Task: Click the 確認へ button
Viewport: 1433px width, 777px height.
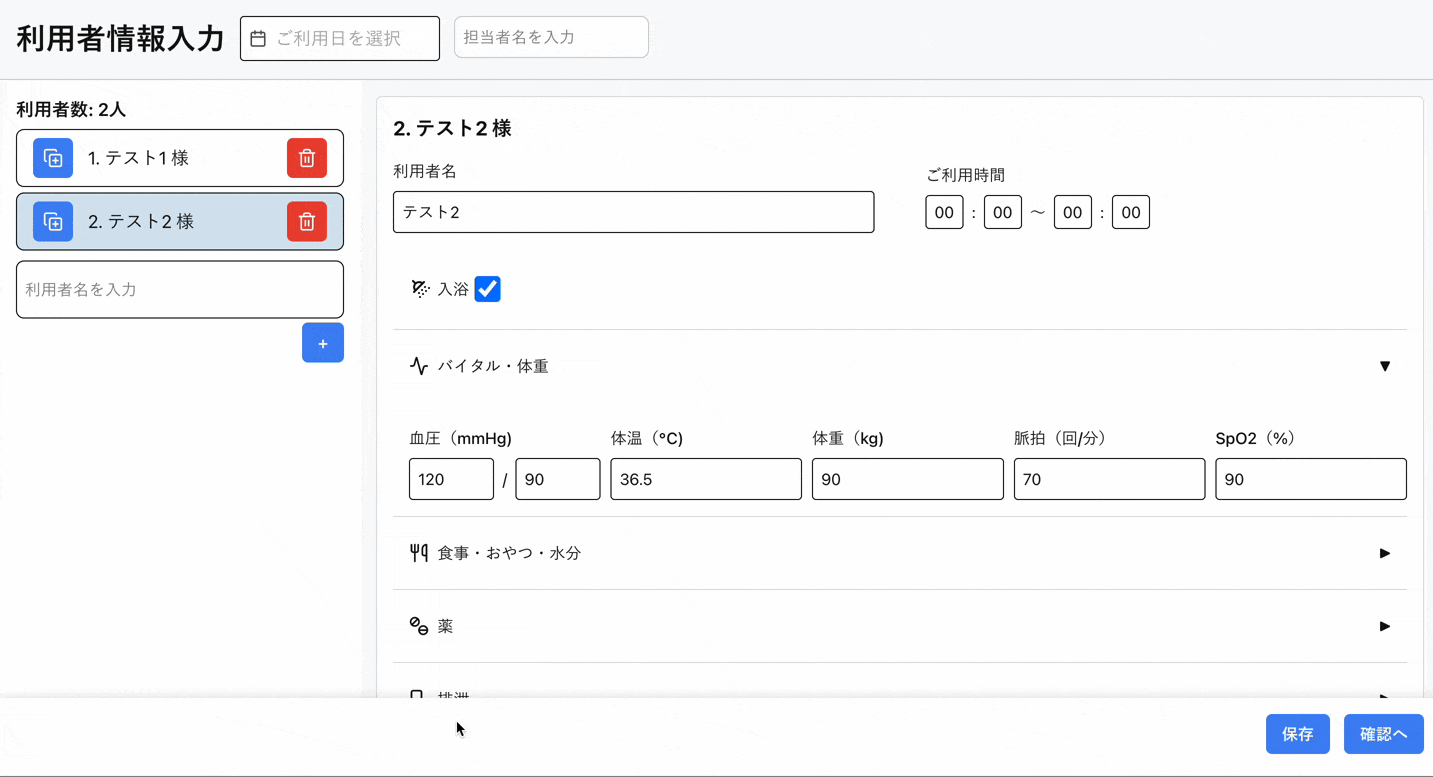Action: pos(1383,733)
